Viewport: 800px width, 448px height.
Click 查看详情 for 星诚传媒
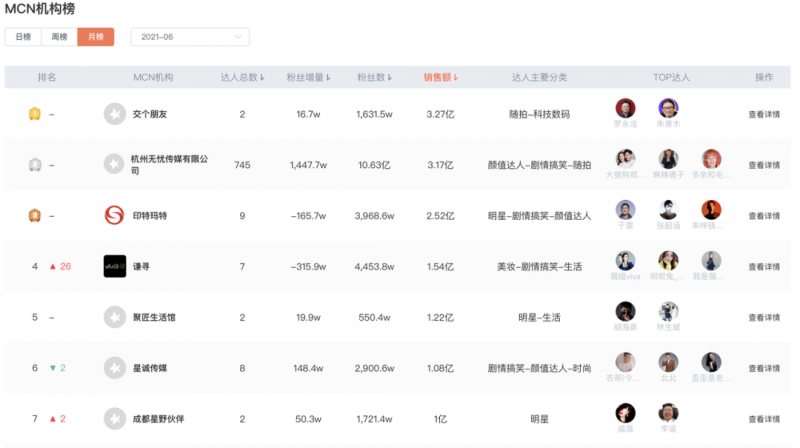point(764,368)
